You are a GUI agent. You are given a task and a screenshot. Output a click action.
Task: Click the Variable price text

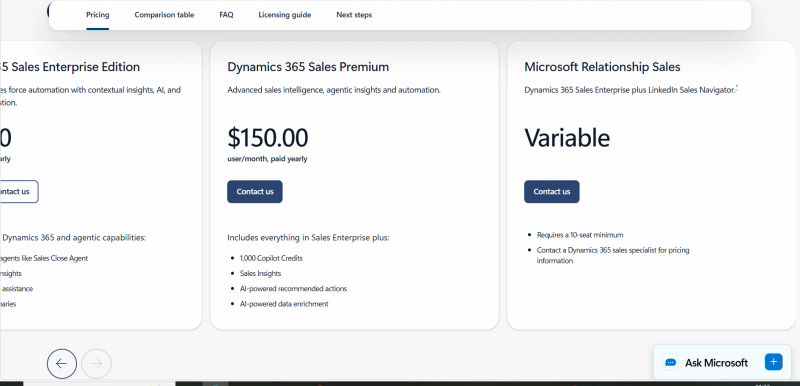pos(567,138)
